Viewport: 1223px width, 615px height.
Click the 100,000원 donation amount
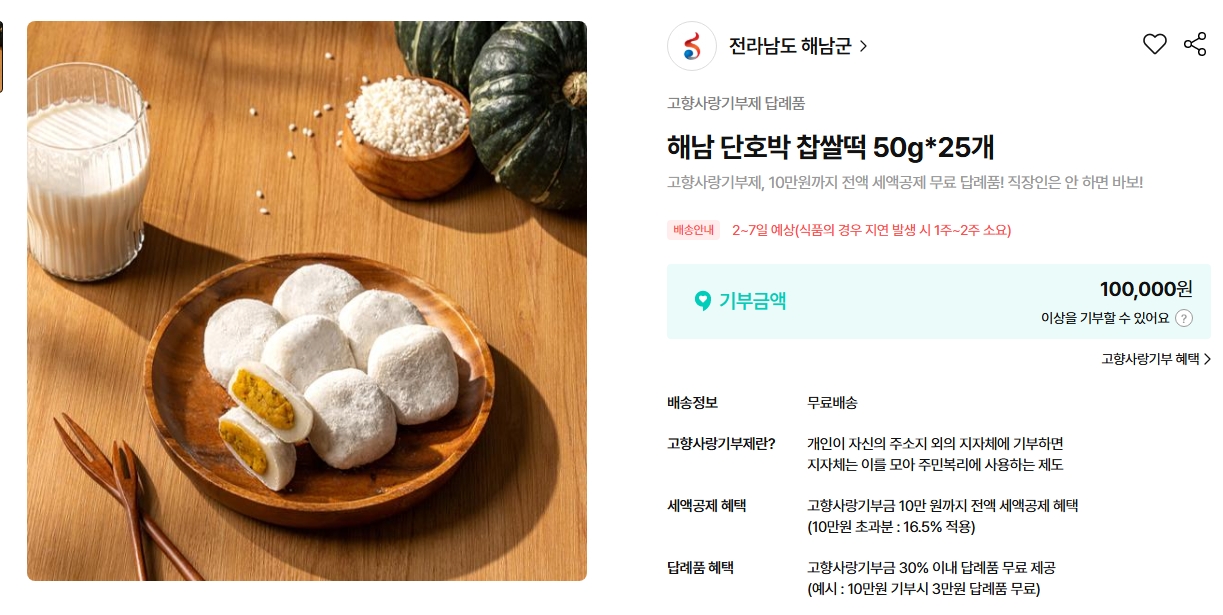tap(1146, 289)
